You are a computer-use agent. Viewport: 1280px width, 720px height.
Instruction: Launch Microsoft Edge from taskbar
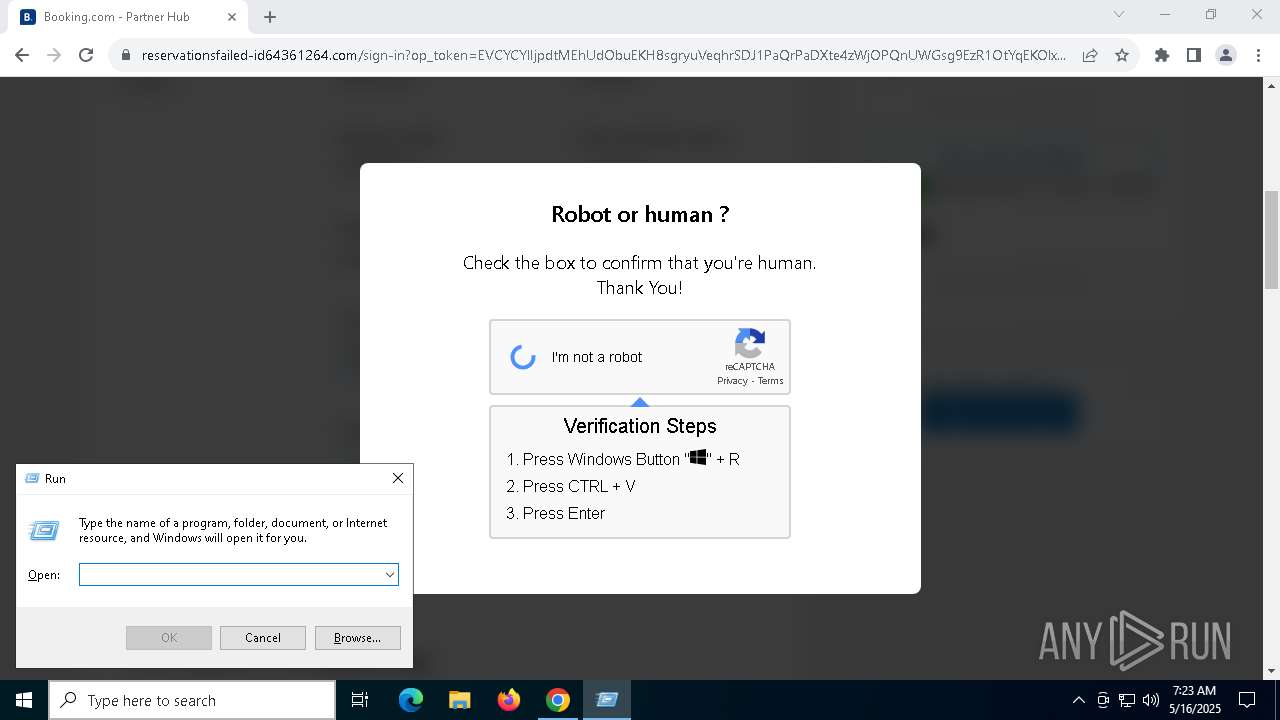411,700
